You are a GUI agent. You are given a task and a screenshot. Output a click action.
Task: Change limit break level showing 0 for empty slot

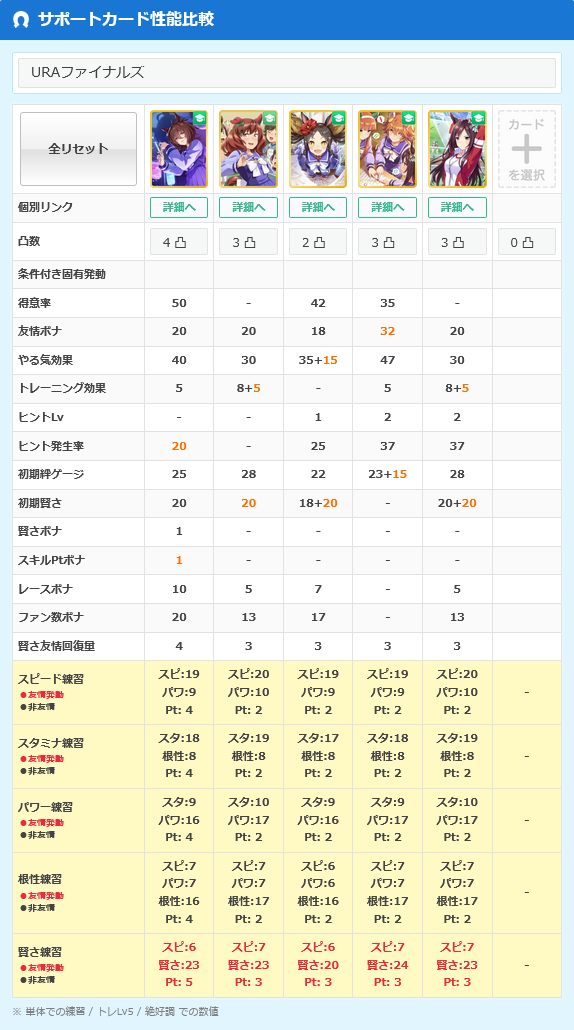527,242
